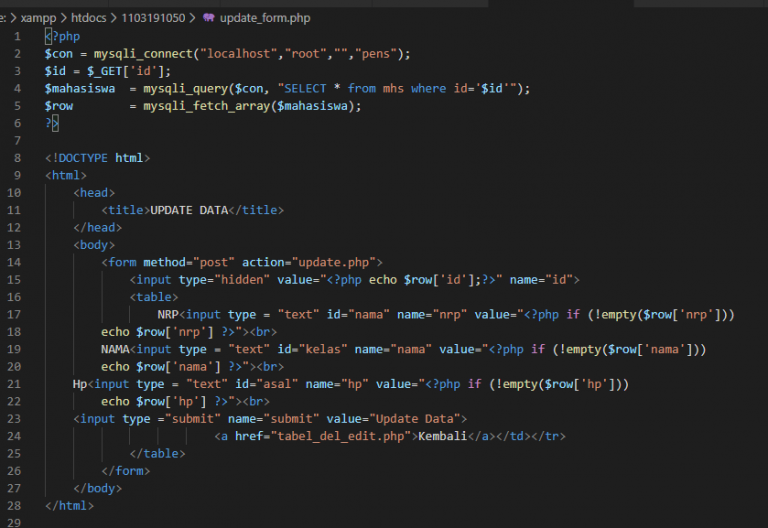Image resolution: width=768 pixels, height=528 pixels.
Task: Expand the 1103191050 breadcrumb folder
Action: [x=157, y=17]
